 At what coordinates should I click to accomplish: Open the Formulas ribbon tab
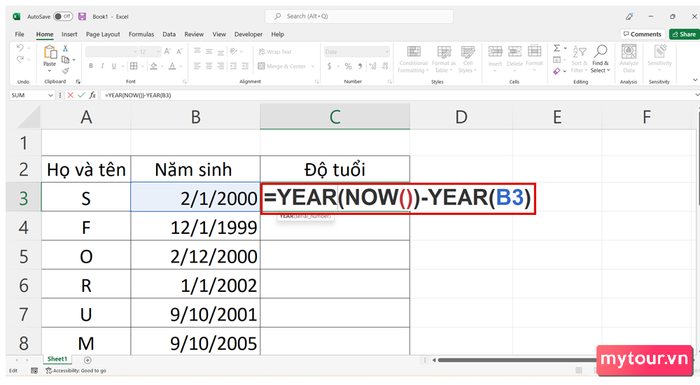pos(141,34)
